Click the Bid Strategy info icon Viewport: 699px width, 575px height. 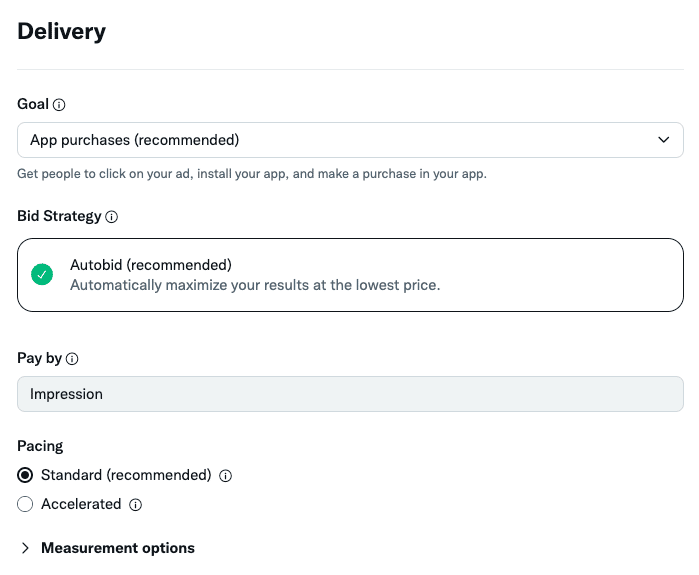click(x=112, y=217)
